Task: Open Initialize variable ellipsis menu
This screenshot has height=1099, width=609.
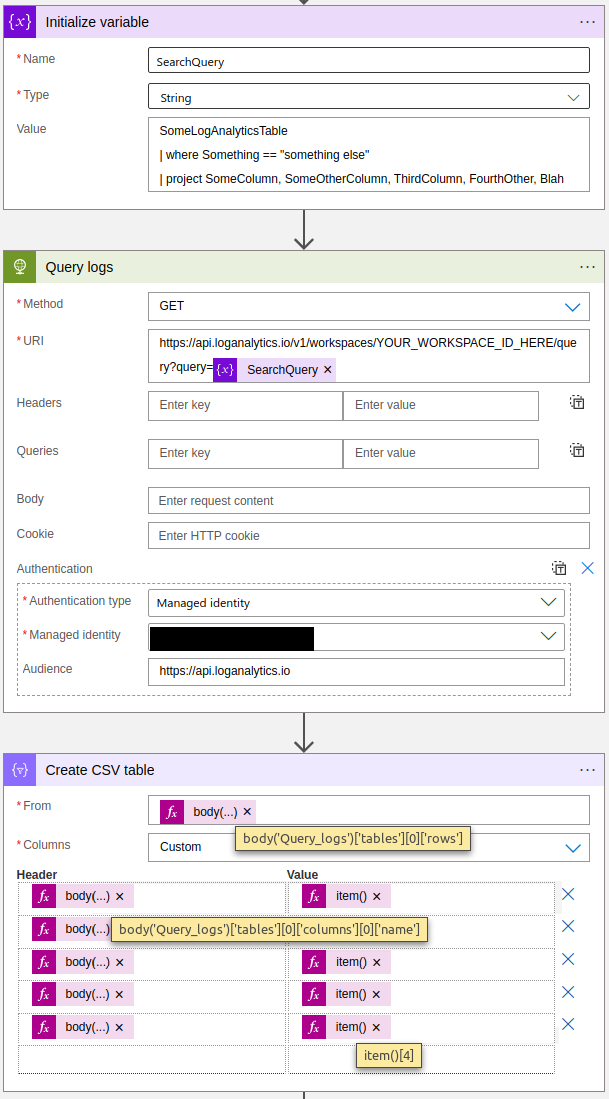Action: tap(587, 22)
